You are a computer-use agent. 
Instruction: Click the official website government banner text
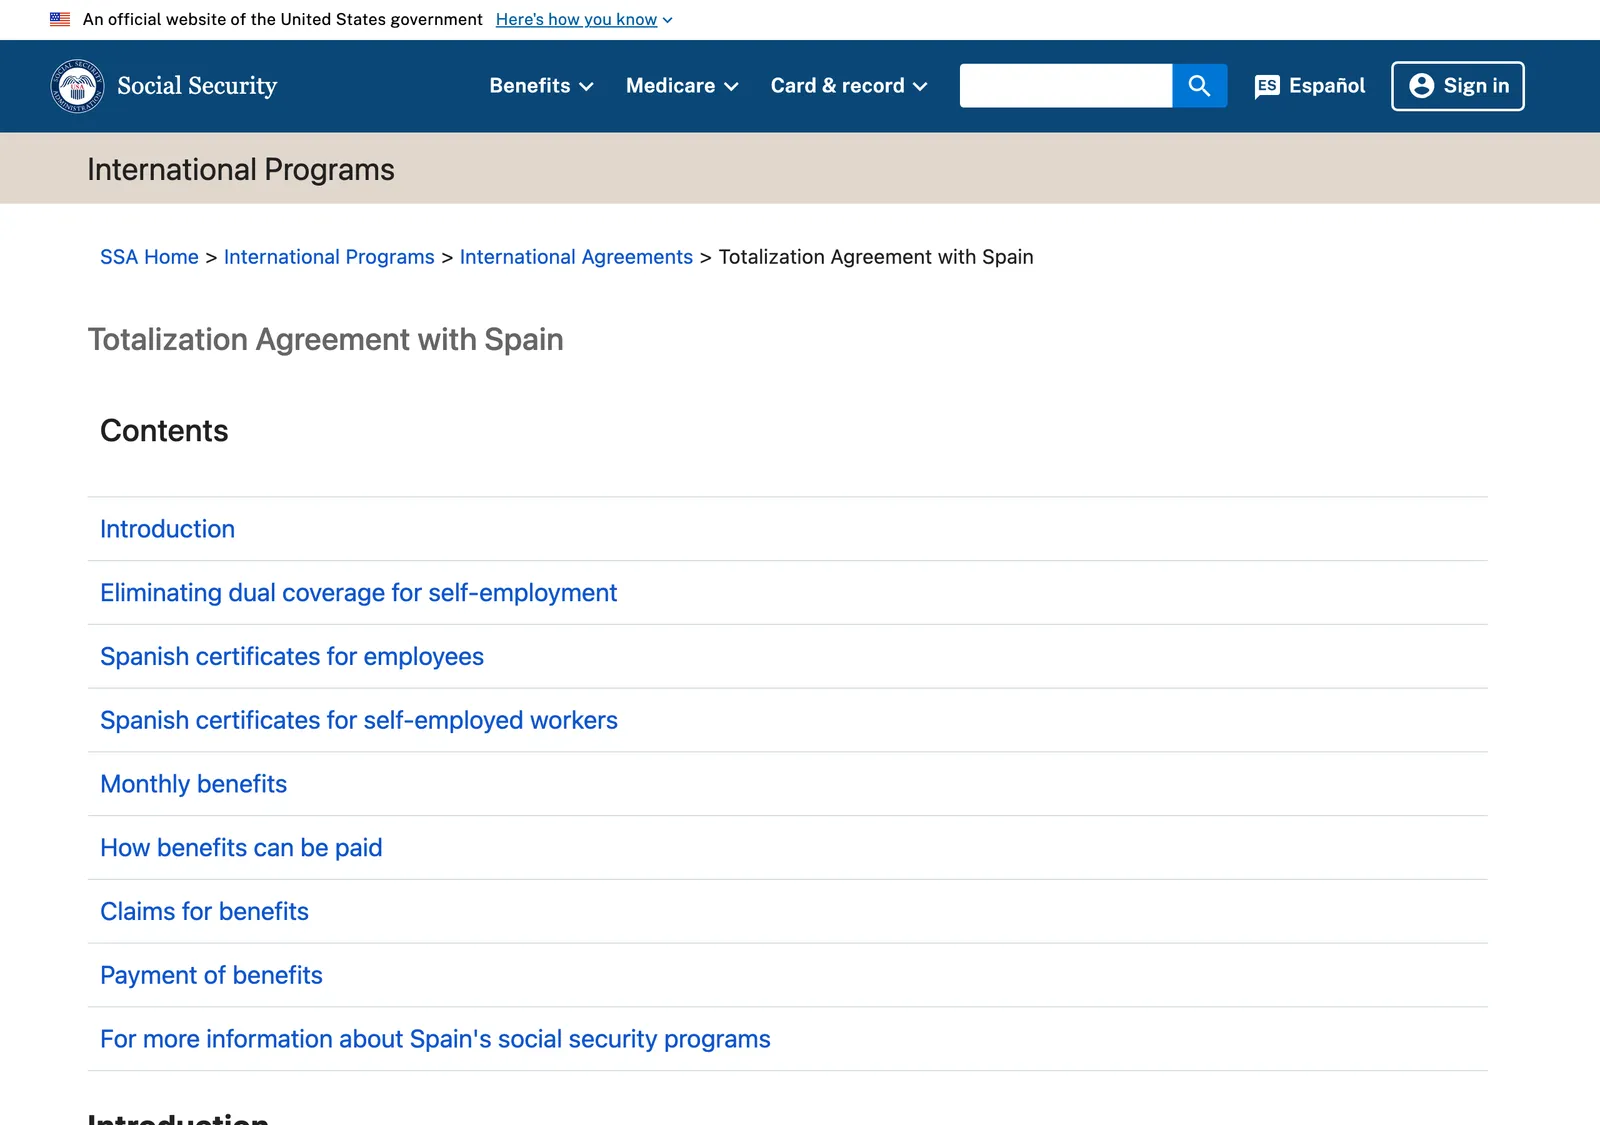tap(282, 19)
